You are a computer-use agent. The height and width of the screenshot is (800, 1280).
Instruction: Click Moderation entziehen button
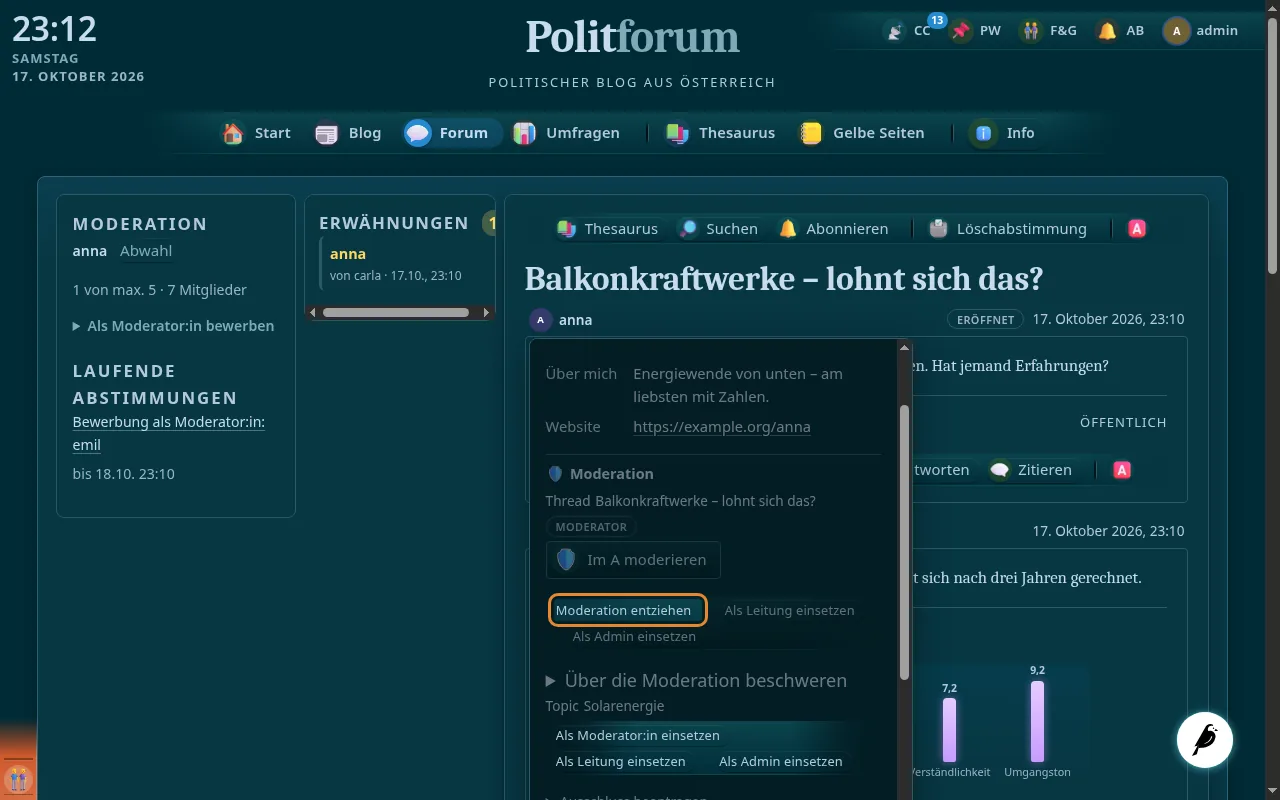pos(628,610)
